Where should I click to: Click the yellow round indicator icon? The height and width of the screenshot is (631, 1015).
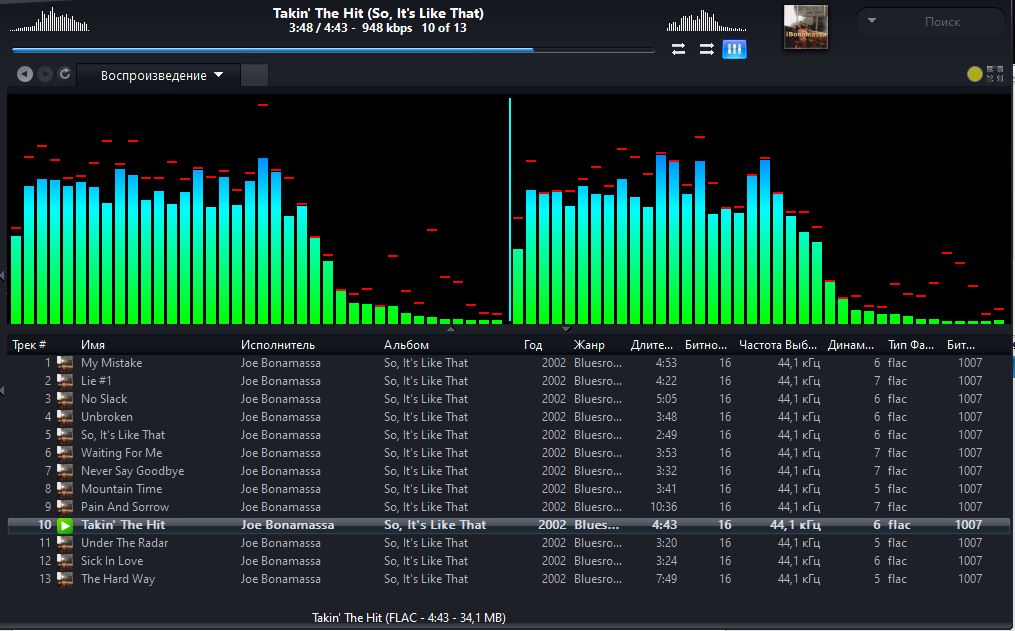point(975,74)
